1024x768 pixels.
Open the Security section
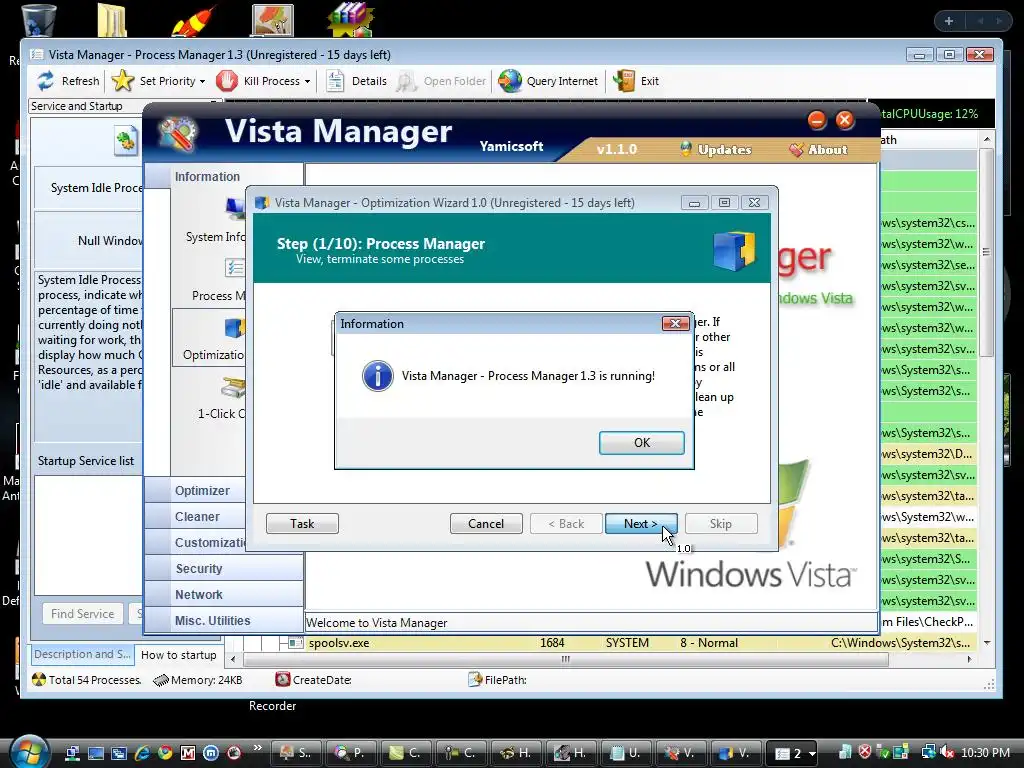click(x=223, y=569)
